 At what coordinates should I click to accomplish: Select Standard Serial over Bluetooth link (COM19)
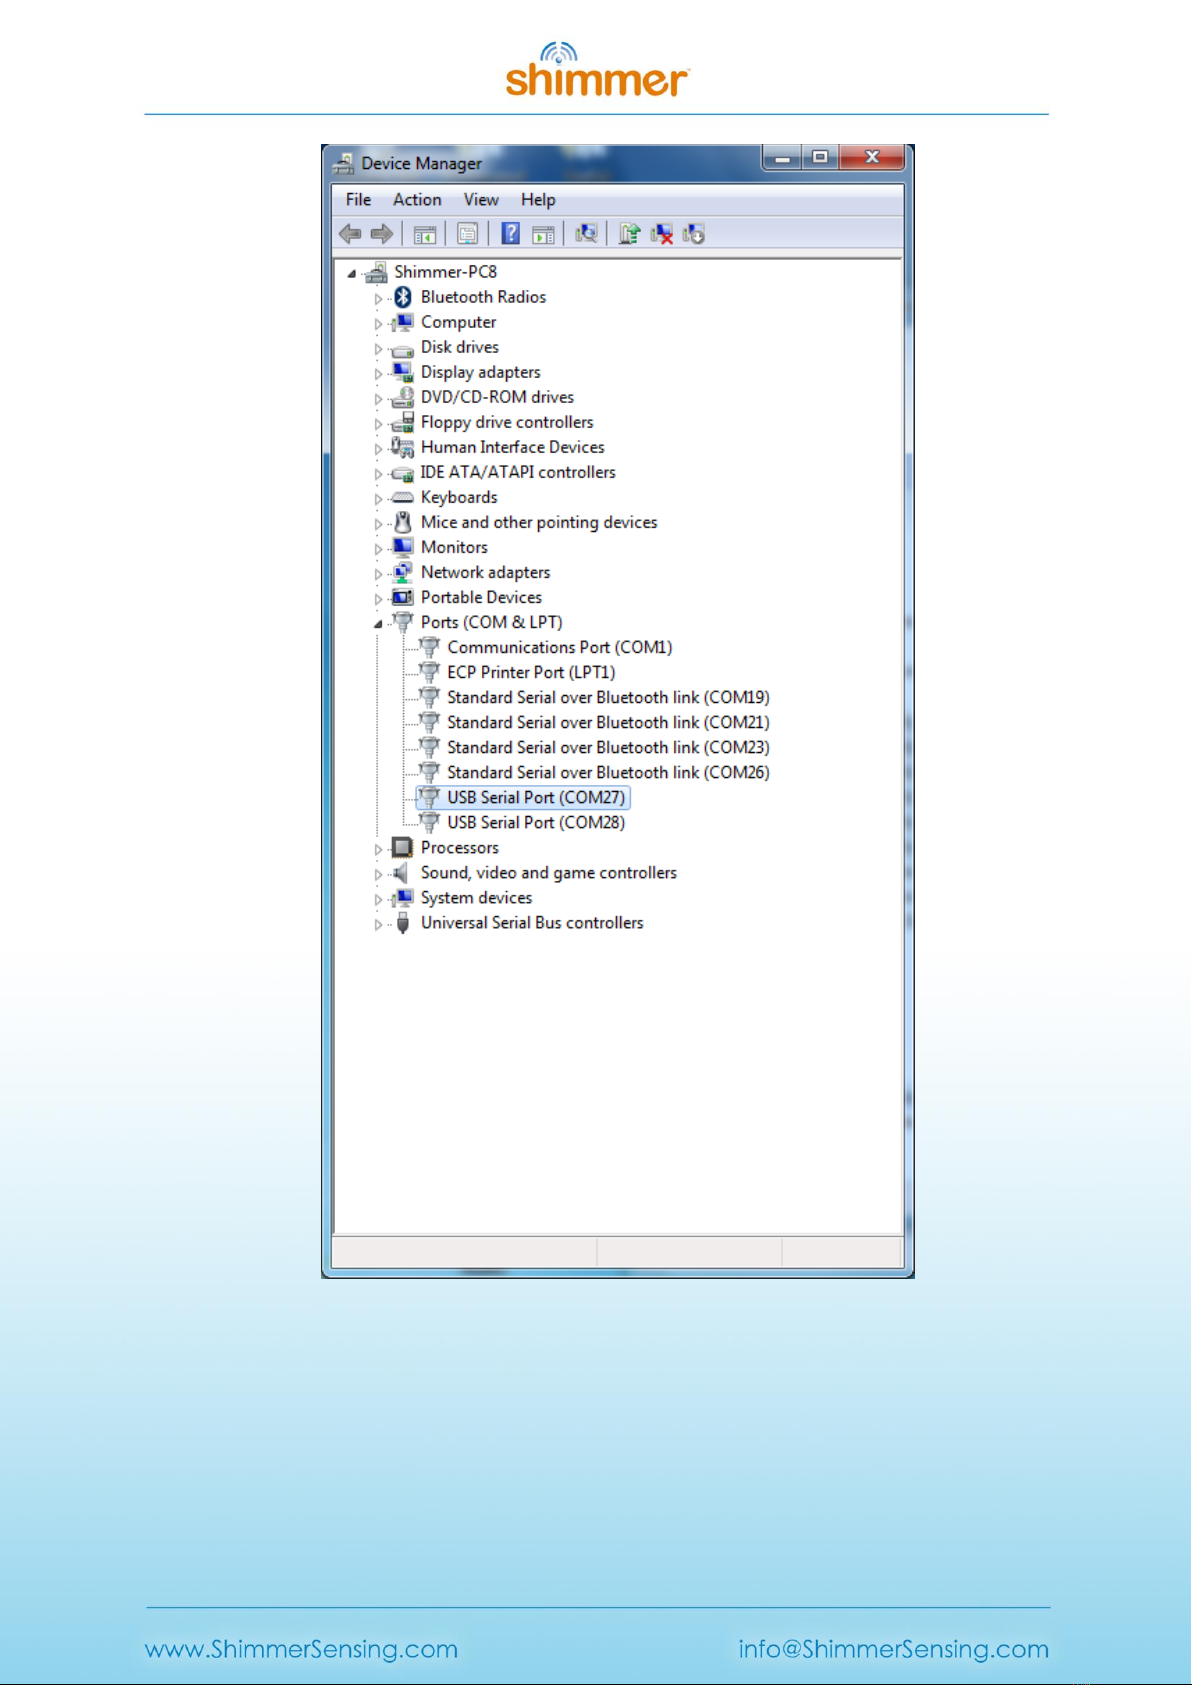click(608, 697)
